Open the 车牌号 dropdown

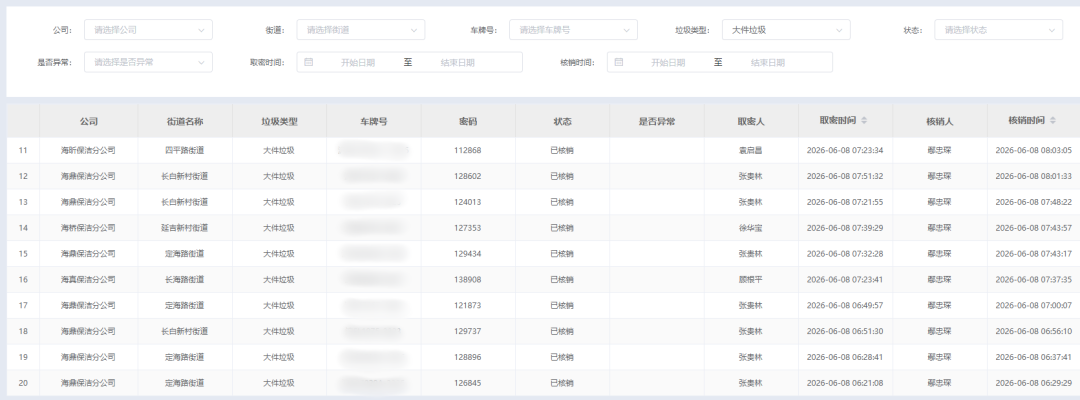573,30
